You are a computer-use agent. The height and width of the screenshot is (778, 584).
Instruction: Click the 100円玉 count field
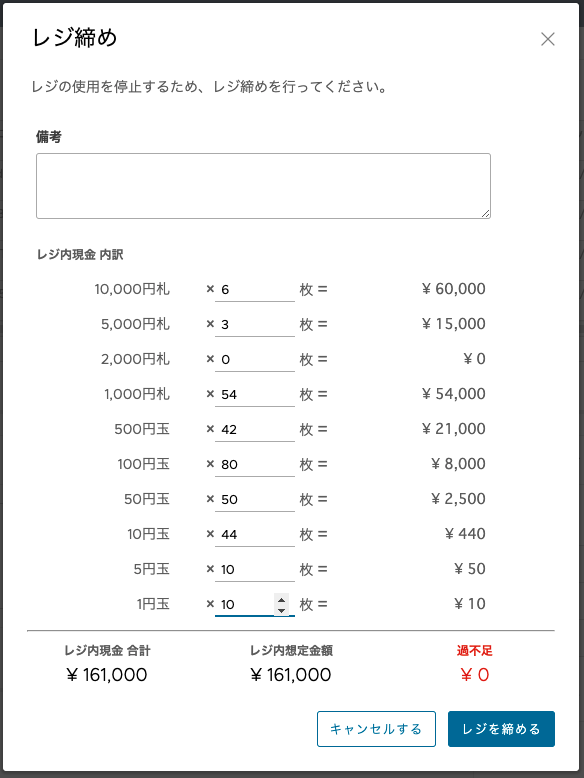click(255, 465)
